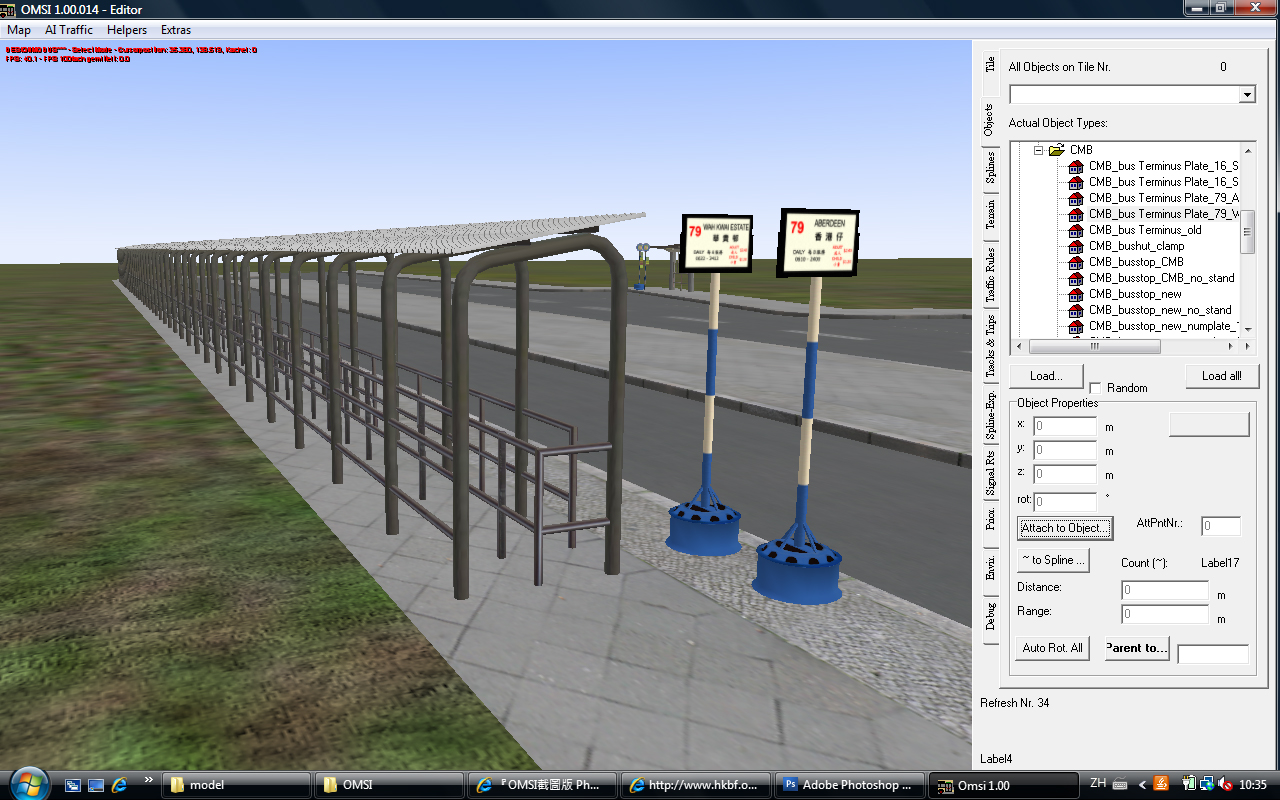
Task: Expand the Quick Launch overflow chevron
Action: 149,780
